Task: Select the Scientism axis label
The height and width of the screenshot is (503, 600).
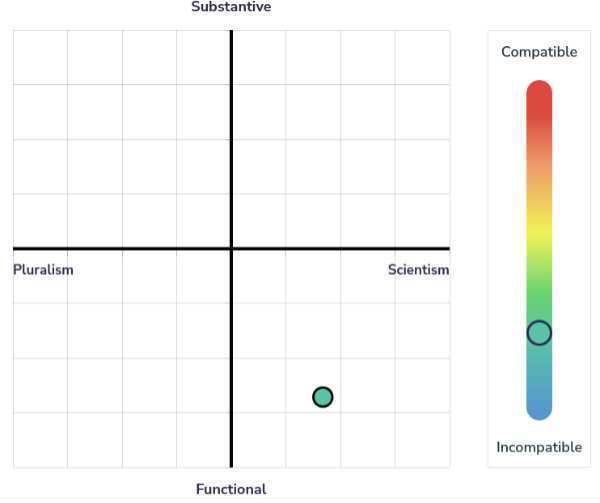Action: (x=418, y=270)
